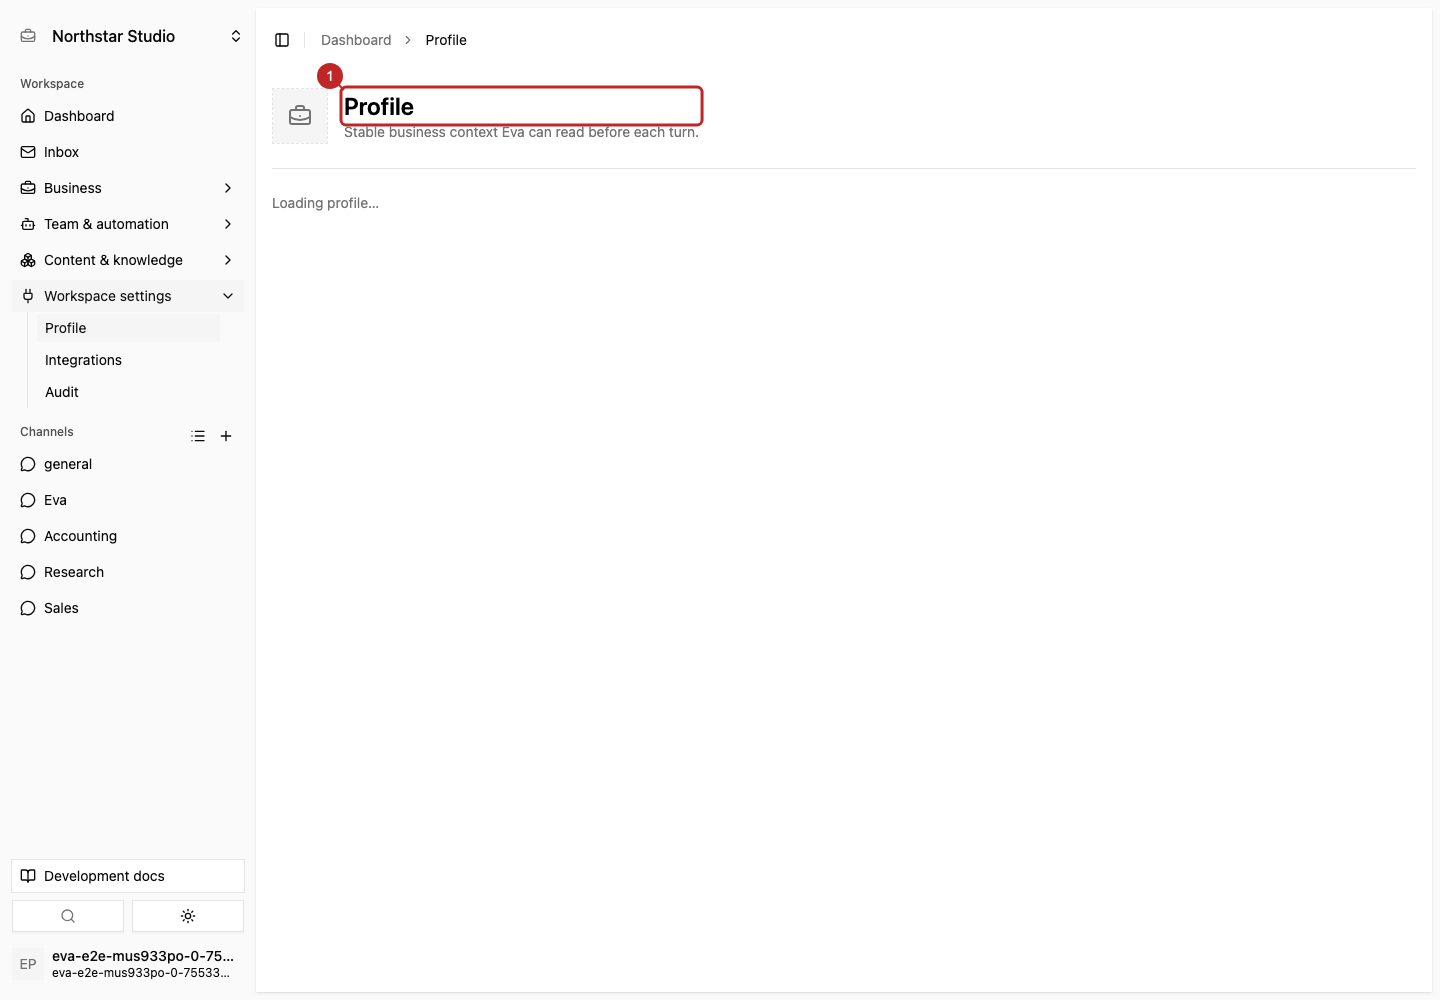Screen dimensions: 1440x1000
Task: Click the Accounting channel bubble icon
Action: (28, 536)
